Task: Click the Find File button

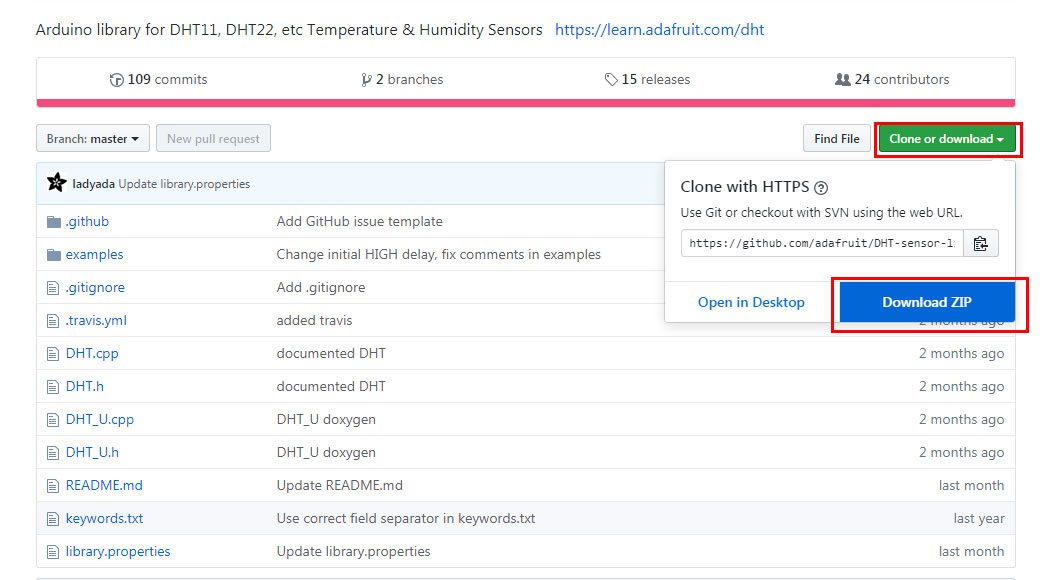Action: click(x=836, y=139)
